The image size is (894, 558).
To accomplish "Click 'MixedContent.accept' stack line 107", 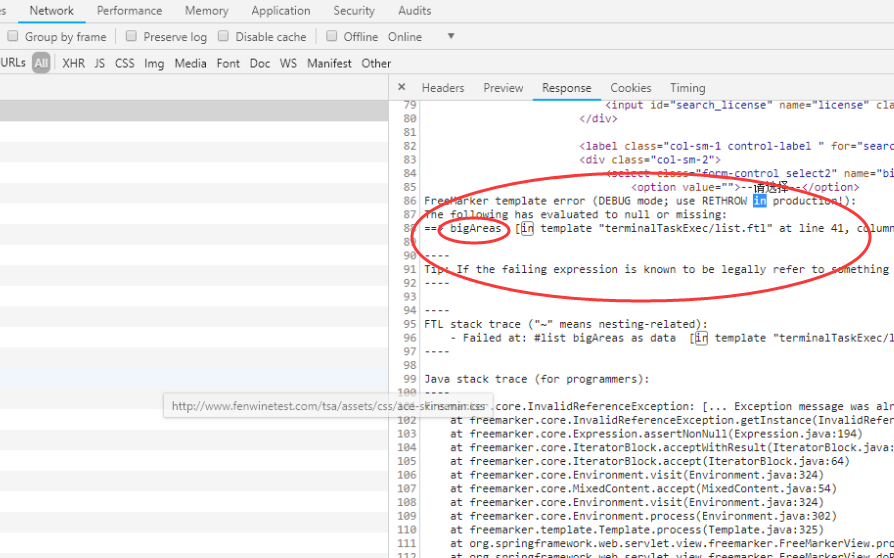I will coord(643,488).
